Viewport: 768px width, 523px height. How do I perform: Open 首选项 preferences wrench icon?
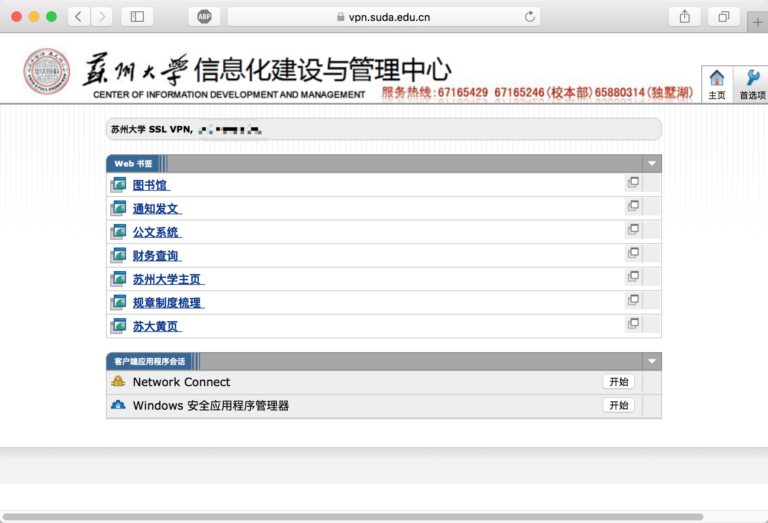[752, 84]
